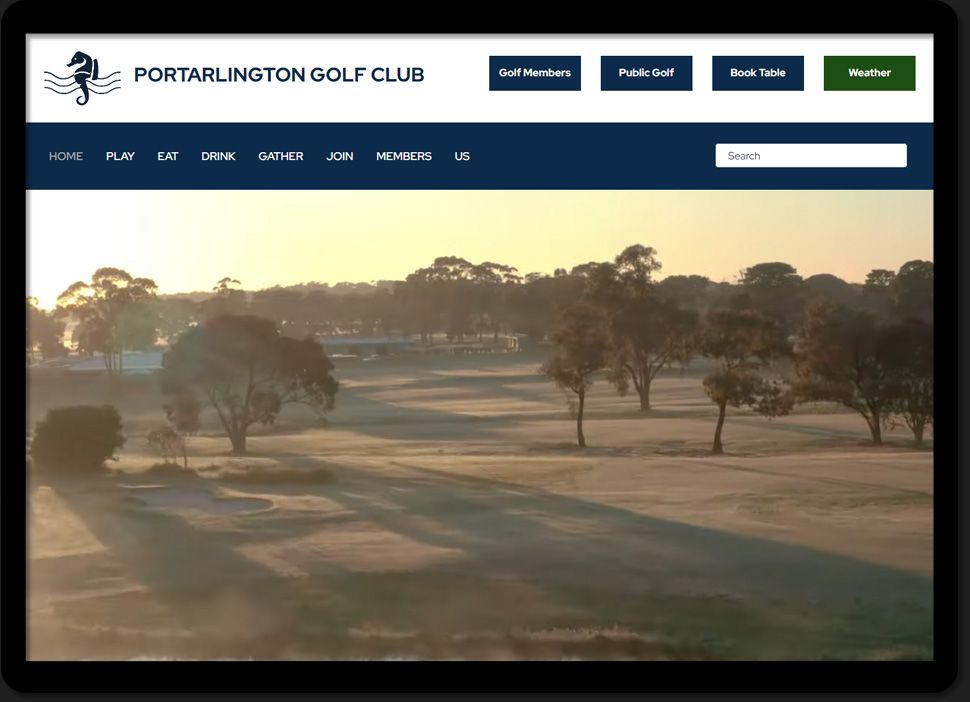The height and width of the screenshot is (702, 970).
Task: Select the Public Golf button
Action: coord(646,73)
